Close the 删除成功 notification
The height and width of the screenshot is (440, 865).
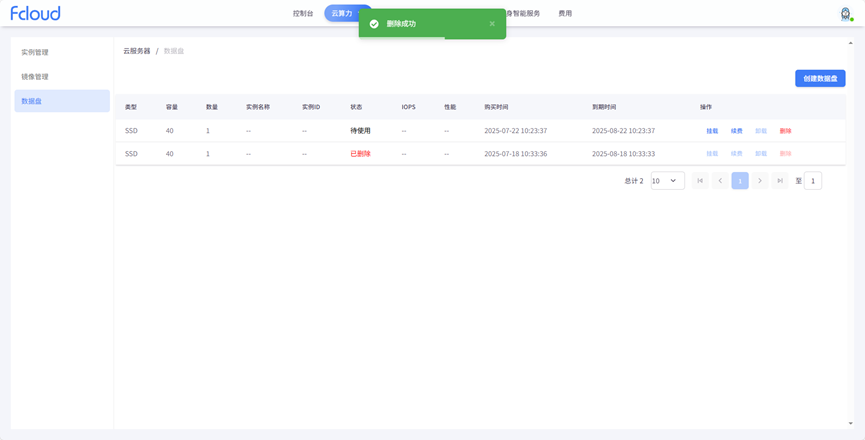coord(492,23)
